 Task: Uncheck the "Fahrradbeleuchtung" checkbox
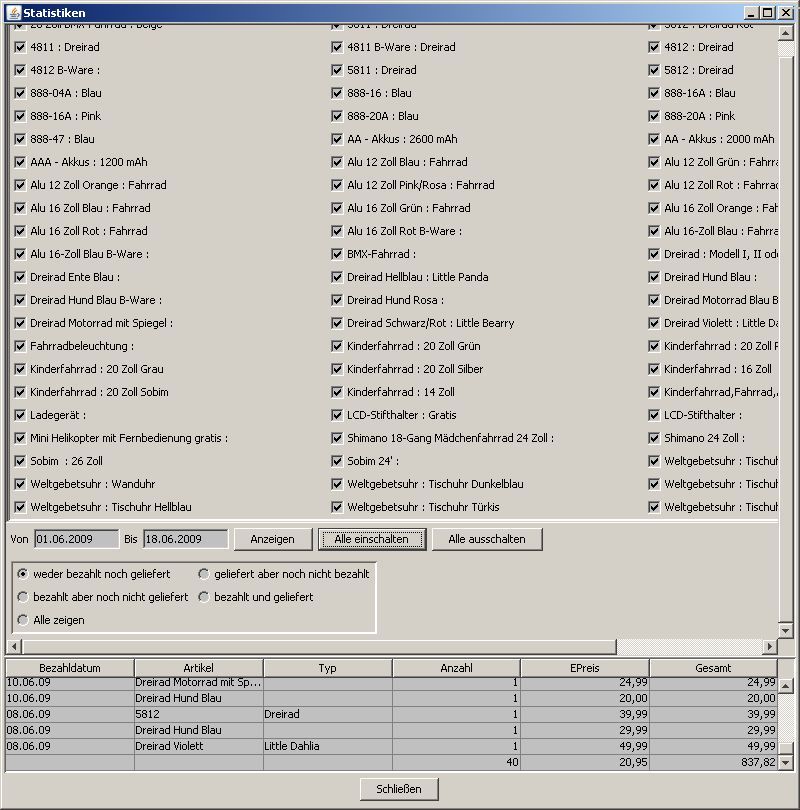(20, 346)
